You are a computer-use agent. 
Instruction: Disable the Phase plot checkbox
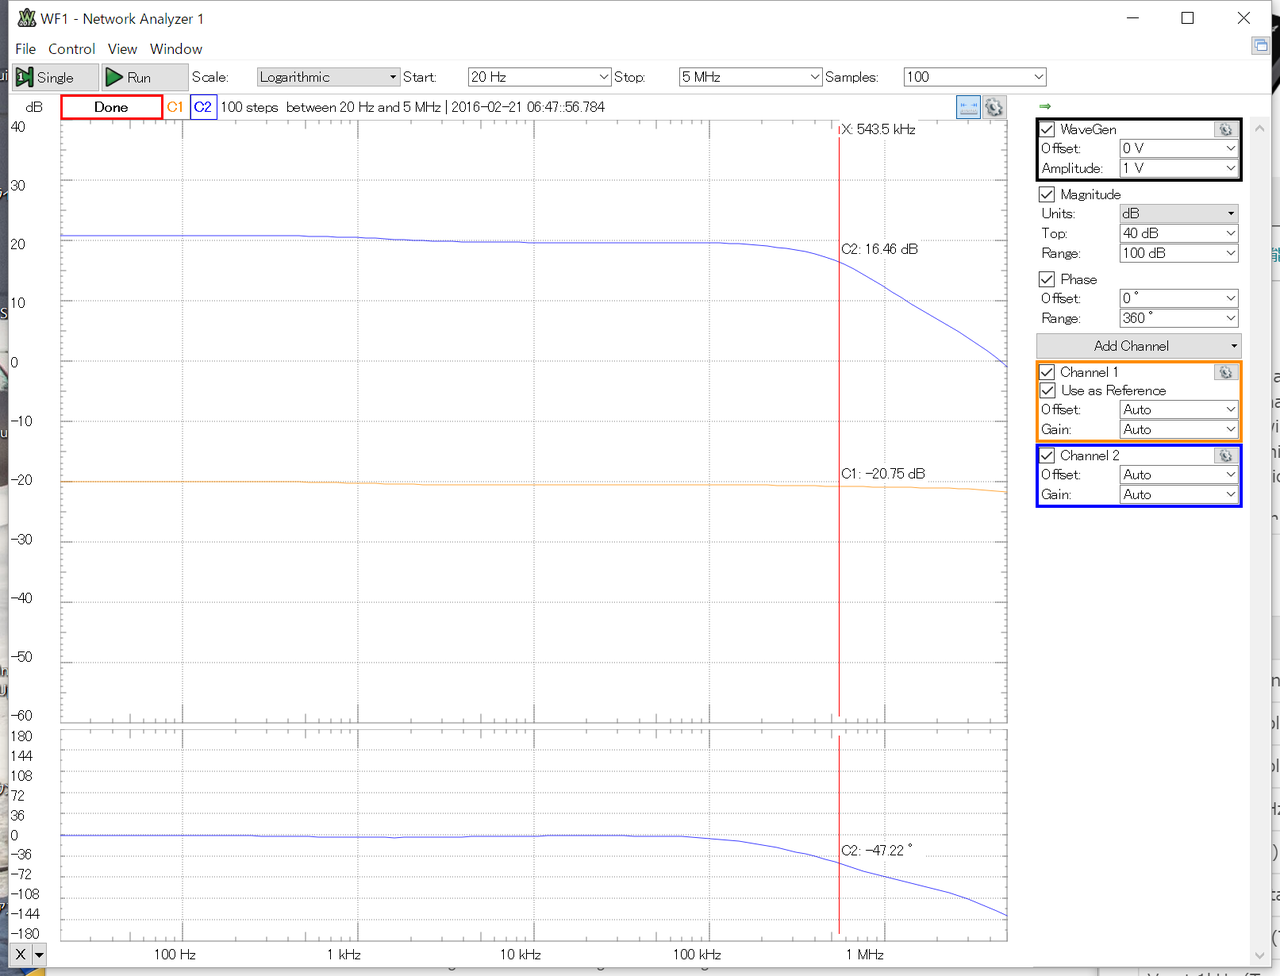click(1047, 279)
